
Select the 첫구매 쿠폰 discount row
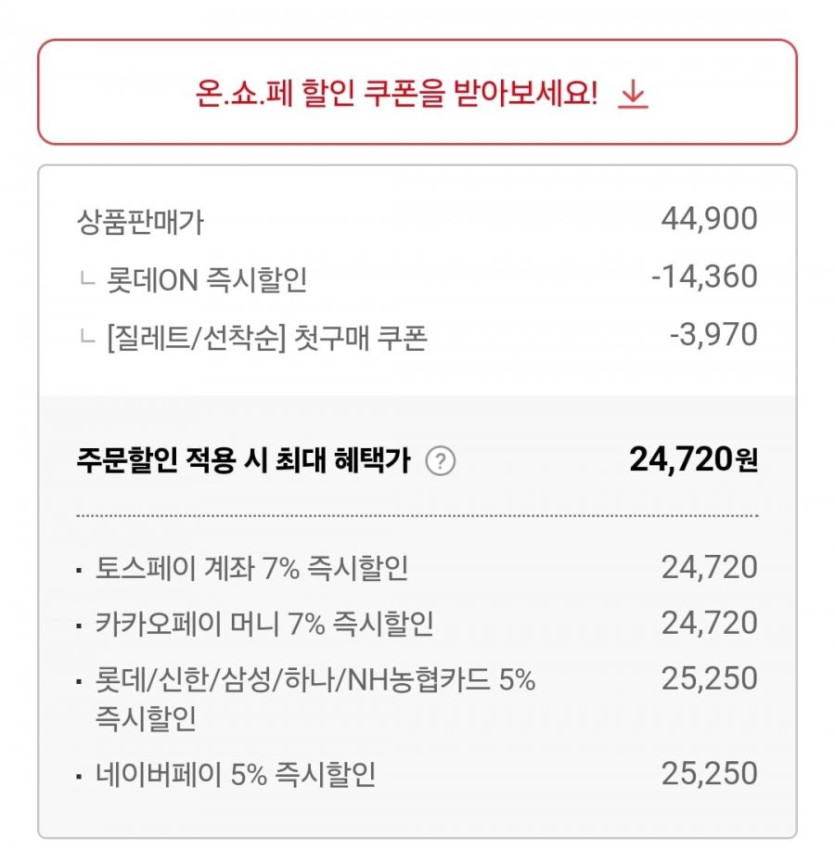(267, 337)
